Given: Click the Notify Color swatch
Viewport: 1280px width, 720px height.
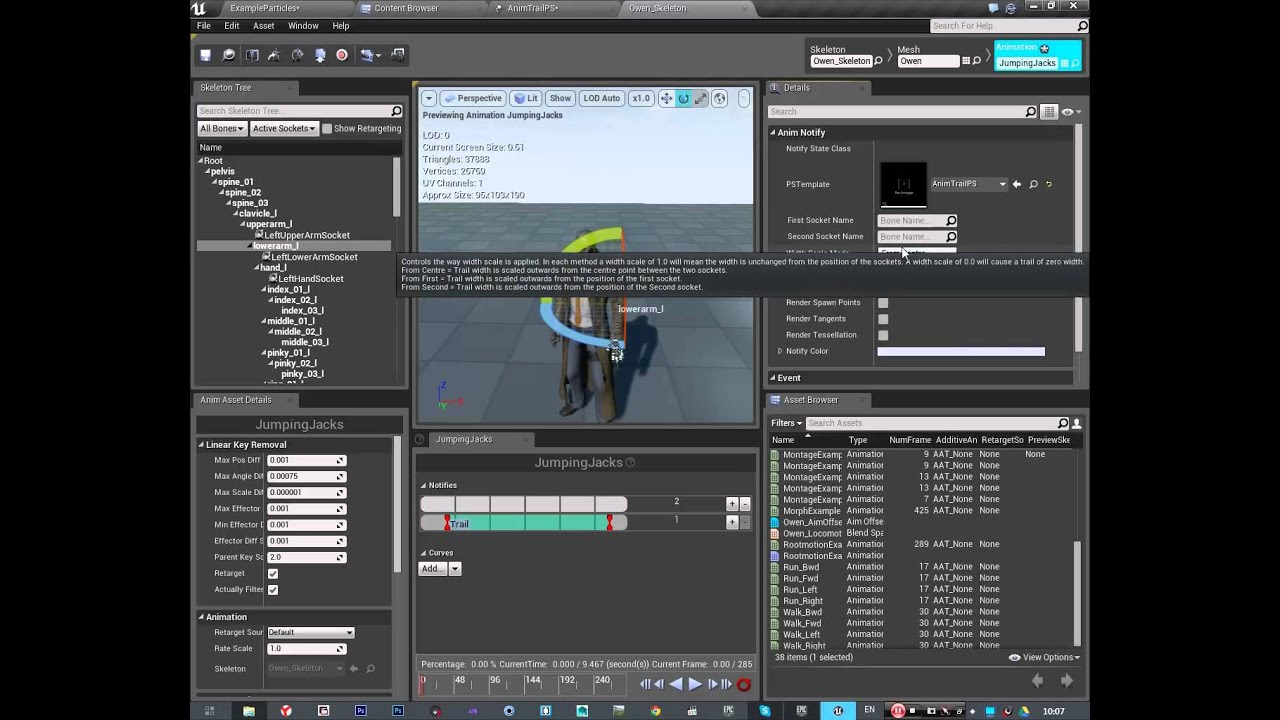Looking at the screenshot, I should point(961,351).
